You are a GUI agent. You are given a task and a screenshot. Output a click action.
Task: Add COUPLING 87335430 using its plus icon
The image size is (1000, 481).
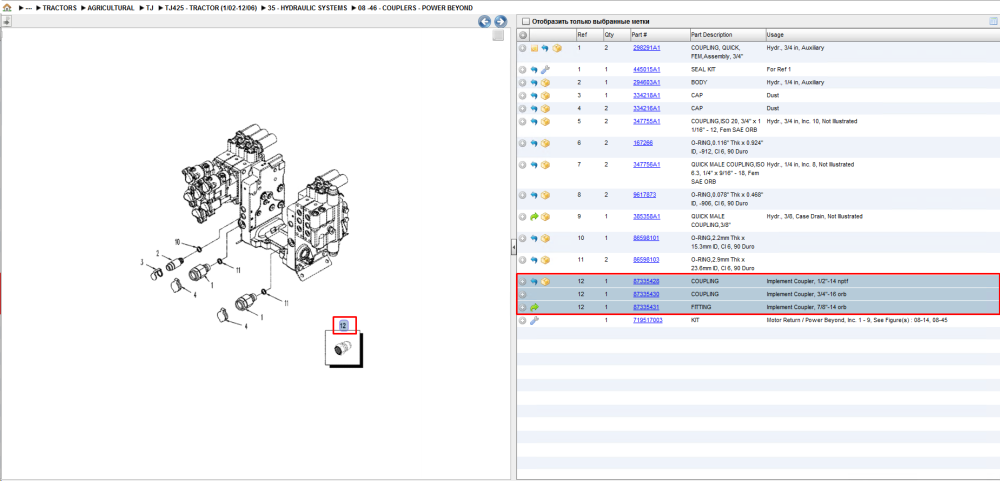[522, 294]
